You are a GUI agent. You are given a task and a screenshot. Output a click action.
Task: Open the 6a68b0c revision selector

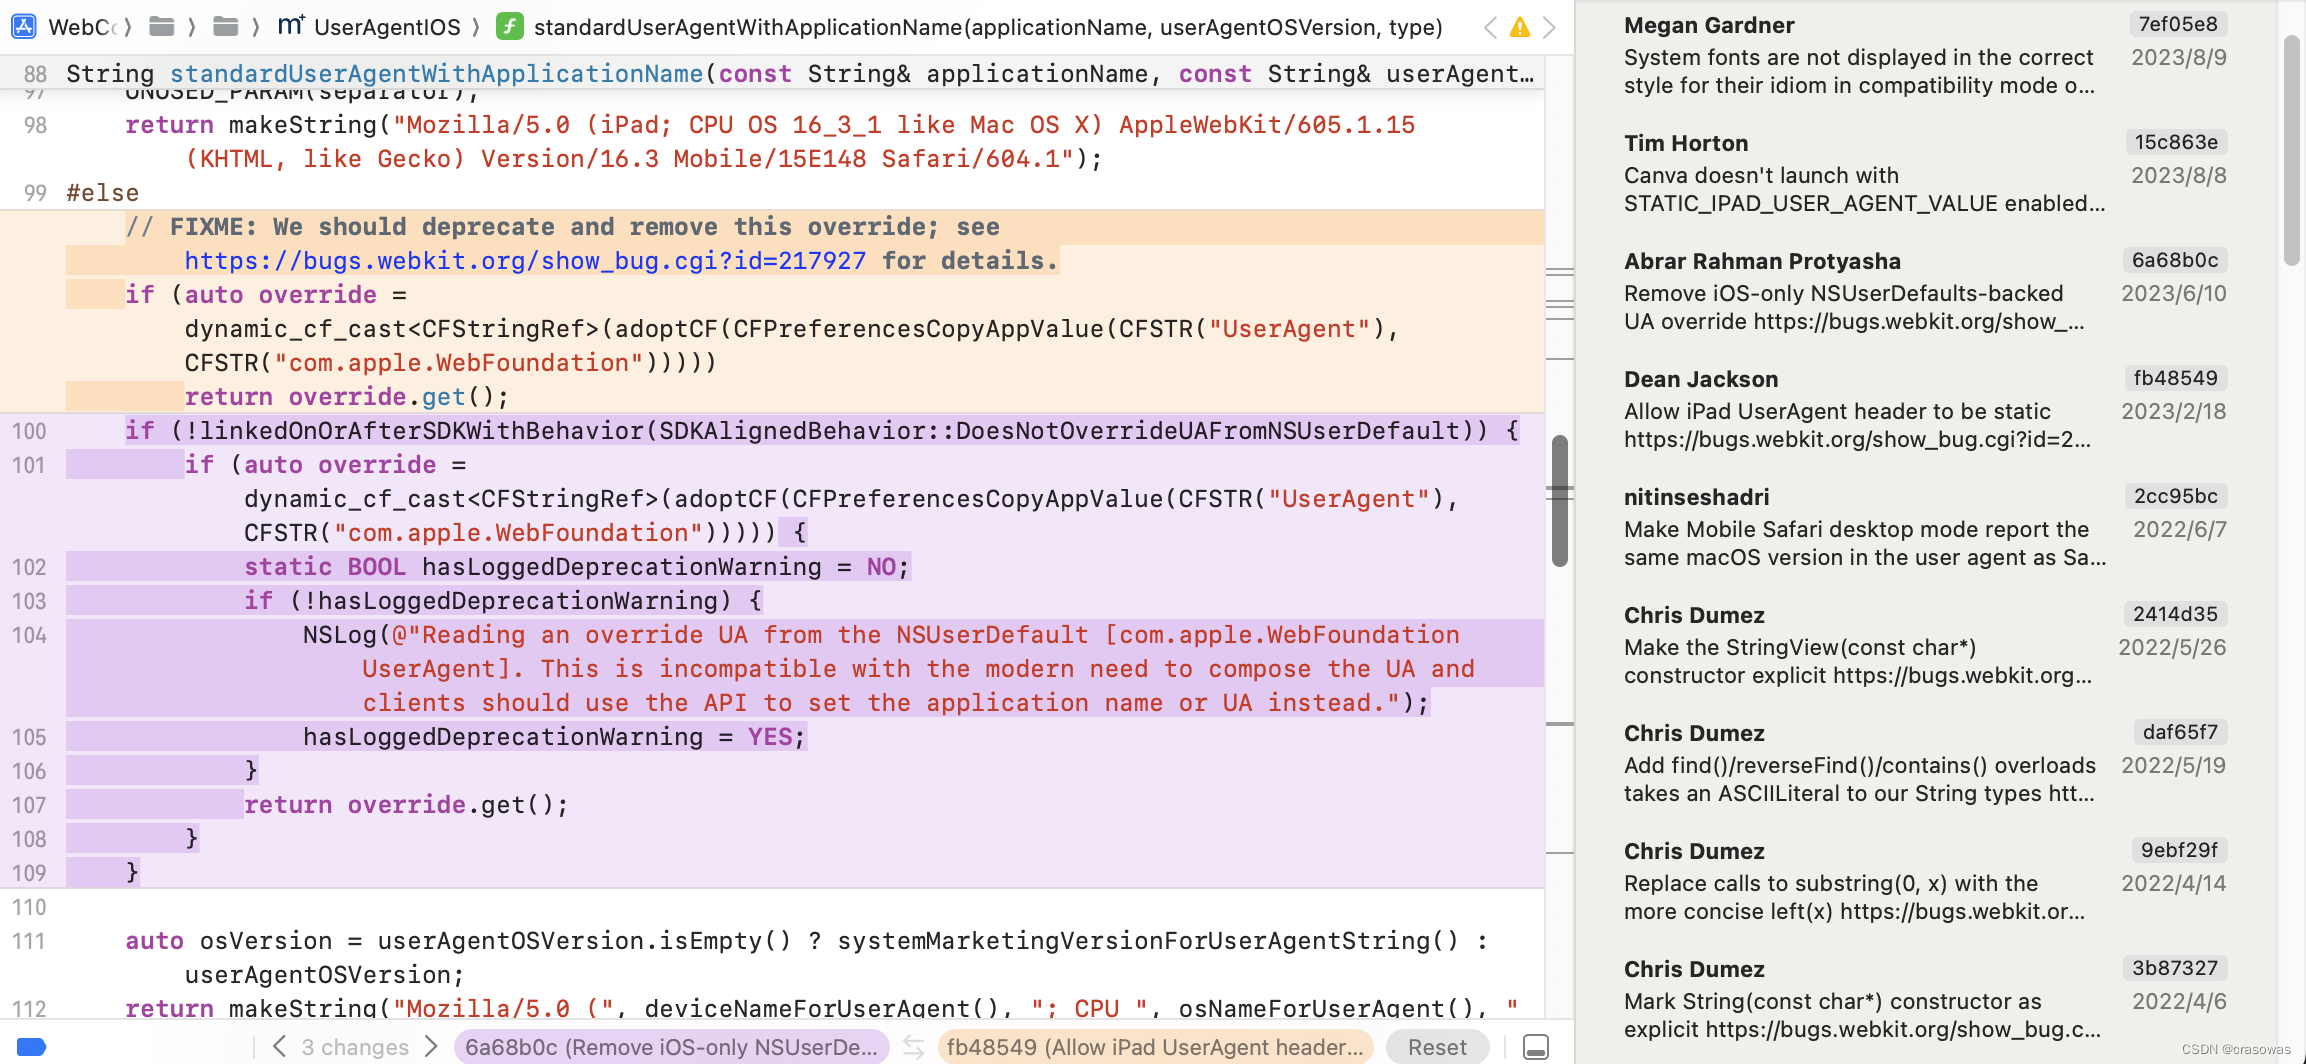click(x=671, y=1047)
